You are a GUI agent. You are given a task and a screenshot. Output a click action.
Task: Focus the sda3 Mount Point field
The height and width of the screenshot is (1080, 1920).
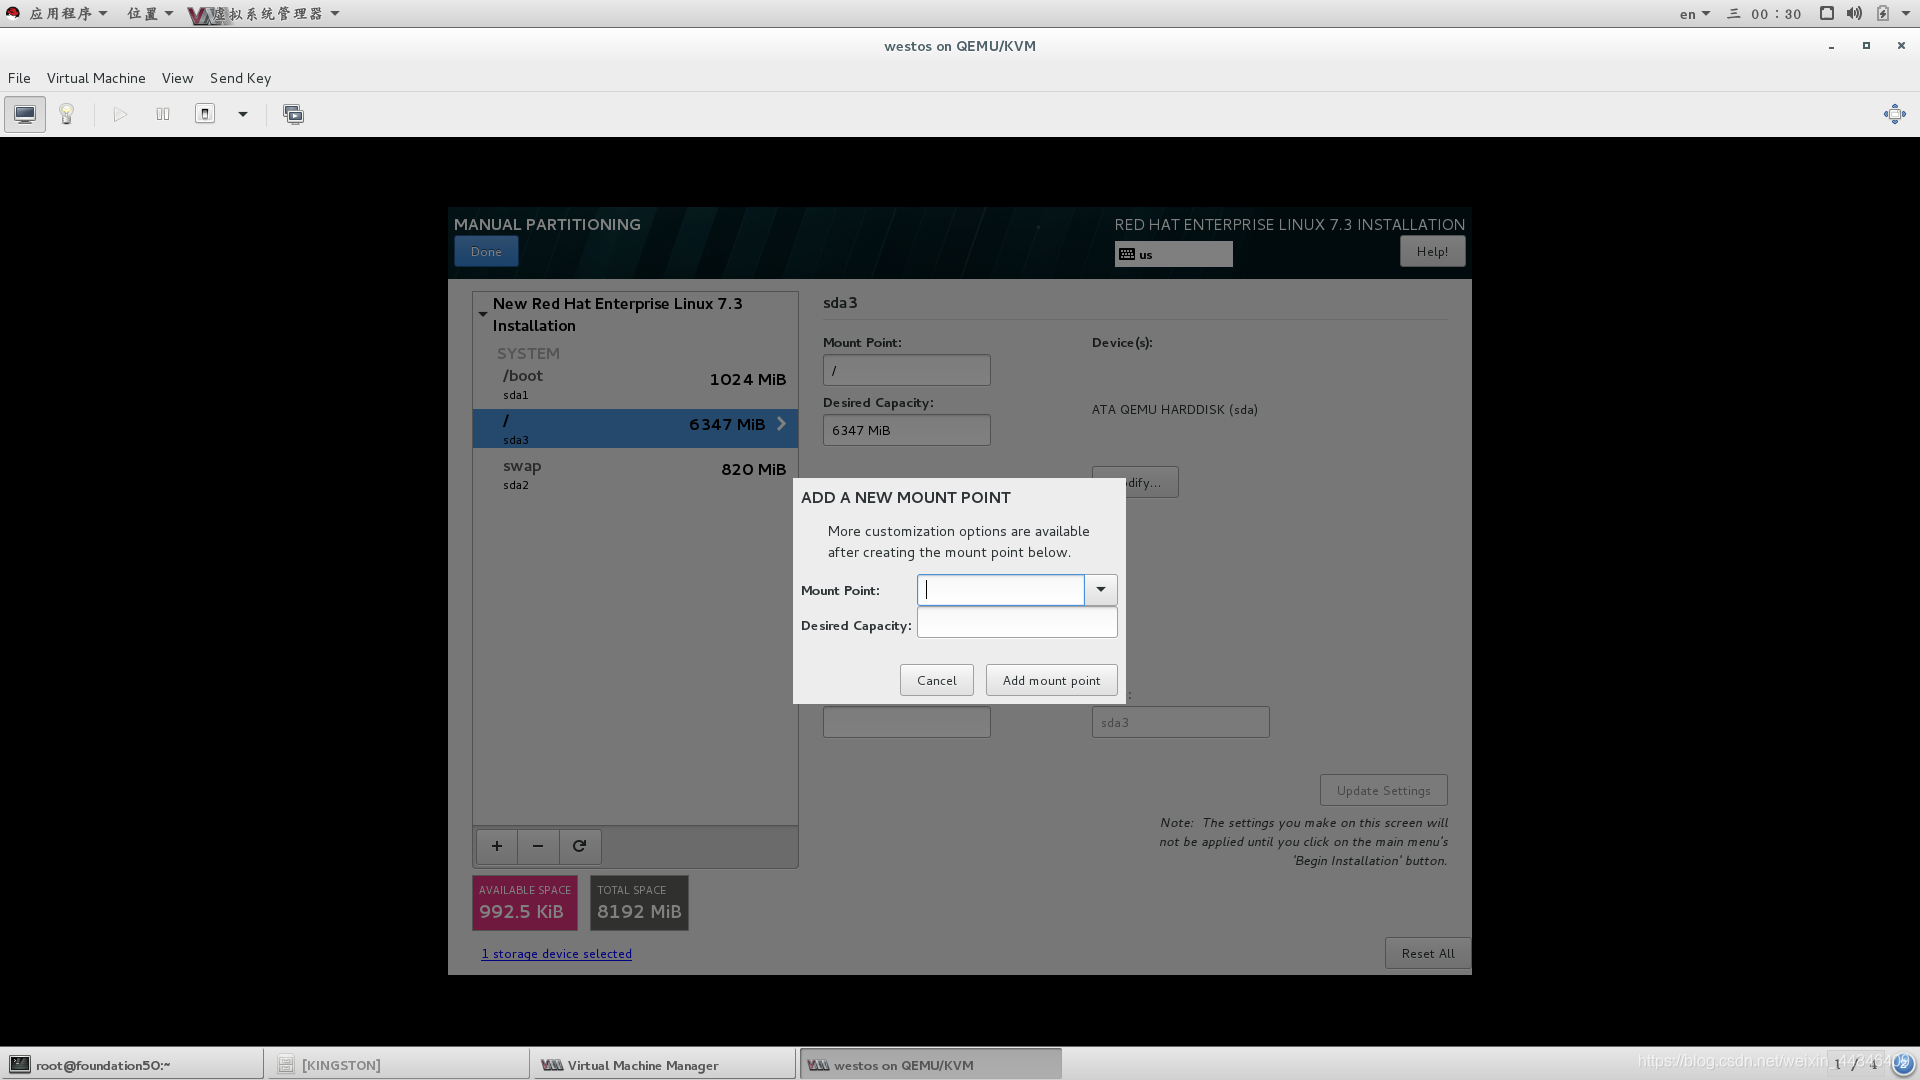906,370
